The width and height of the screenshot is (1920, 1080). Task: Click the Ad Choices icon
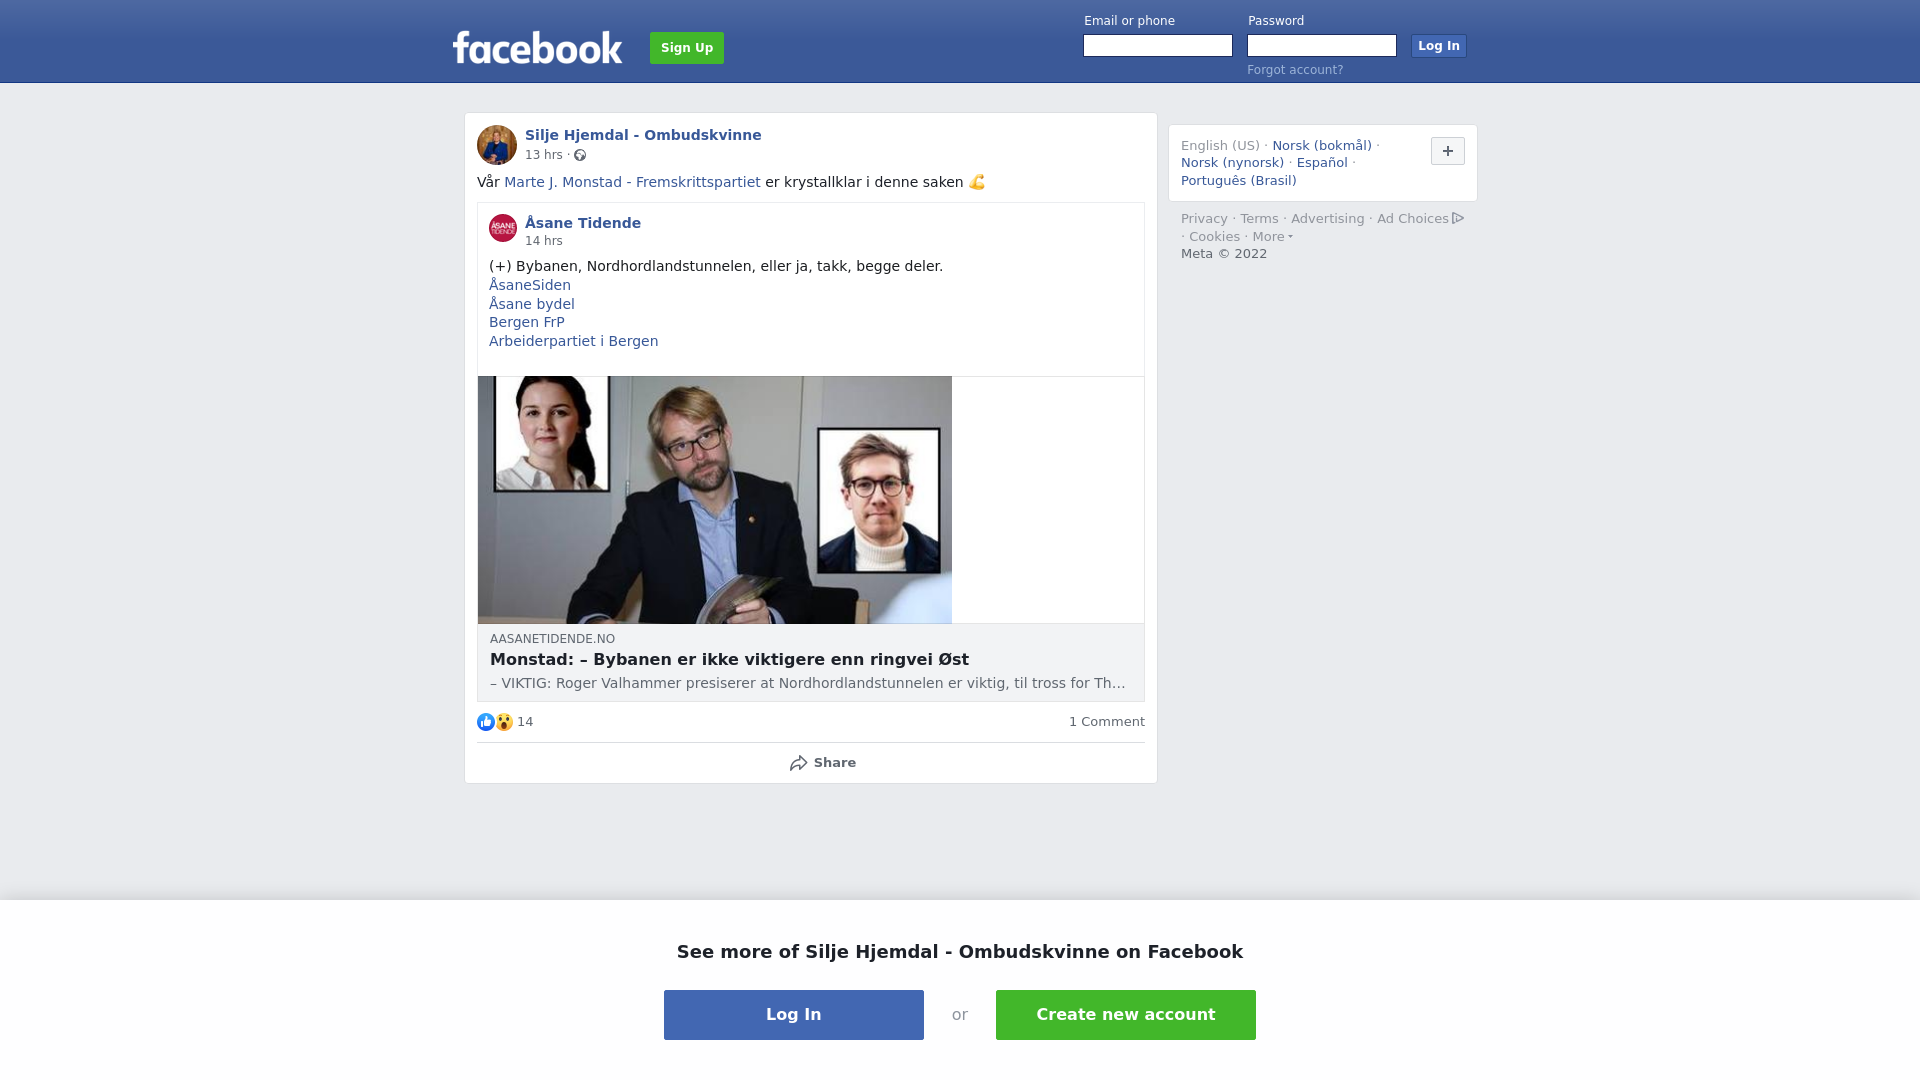[x=1458, y=218]
